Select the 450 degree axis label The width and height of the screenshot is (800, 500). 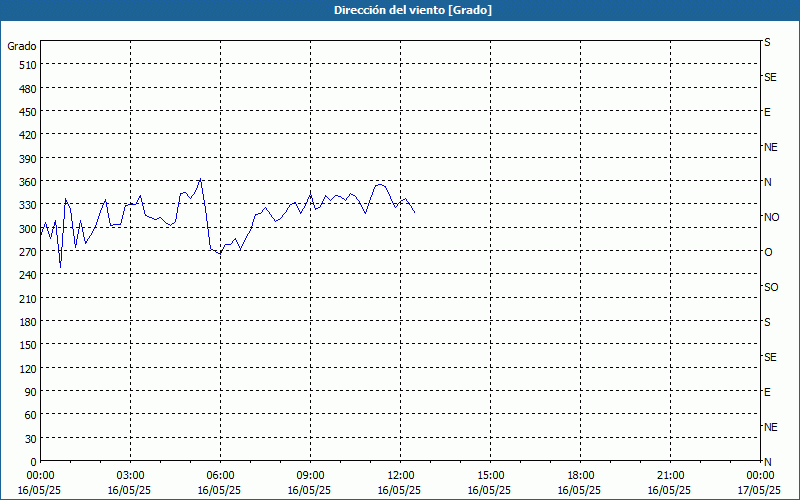tap(29, 112)
